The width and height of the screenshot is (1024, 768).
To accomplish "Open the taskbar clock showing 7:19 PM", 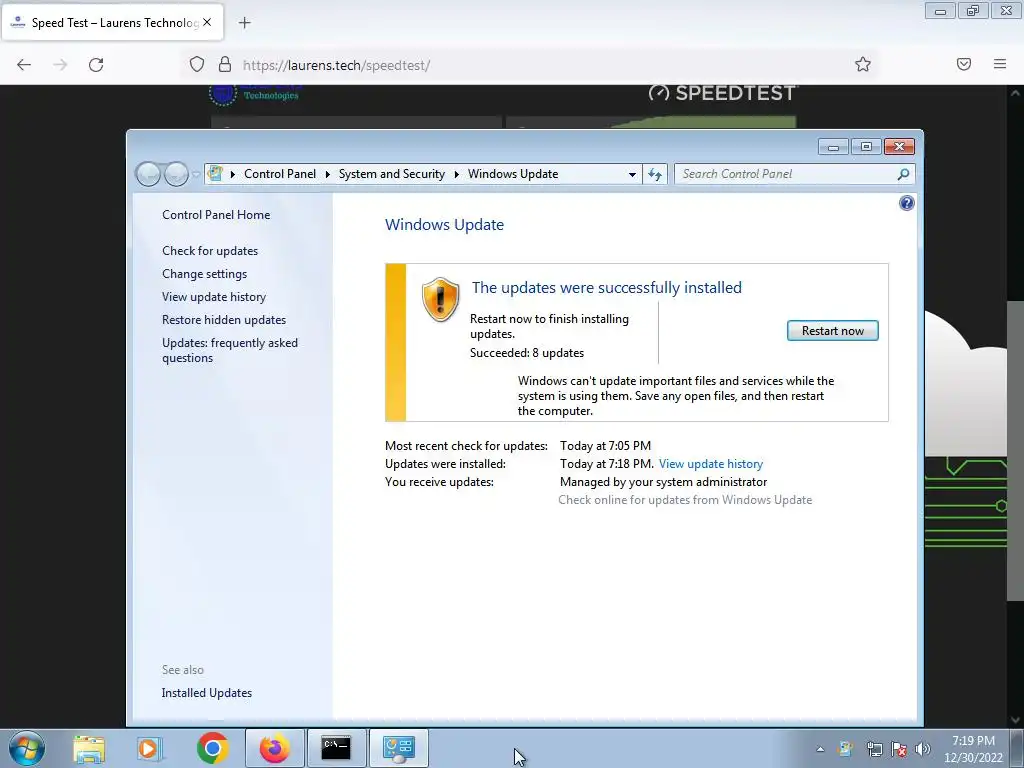I will [x=973, y=749].
